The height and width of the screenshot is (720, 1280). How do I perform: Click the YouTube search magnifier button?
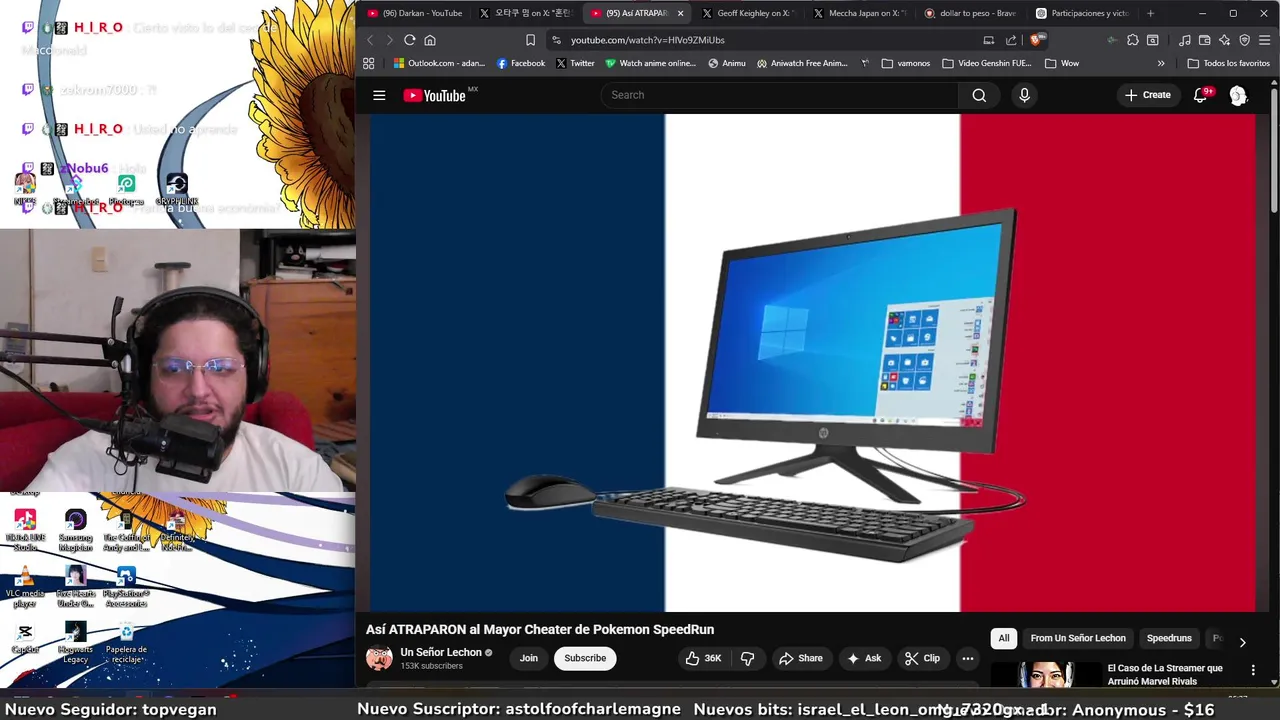point(979,95)
